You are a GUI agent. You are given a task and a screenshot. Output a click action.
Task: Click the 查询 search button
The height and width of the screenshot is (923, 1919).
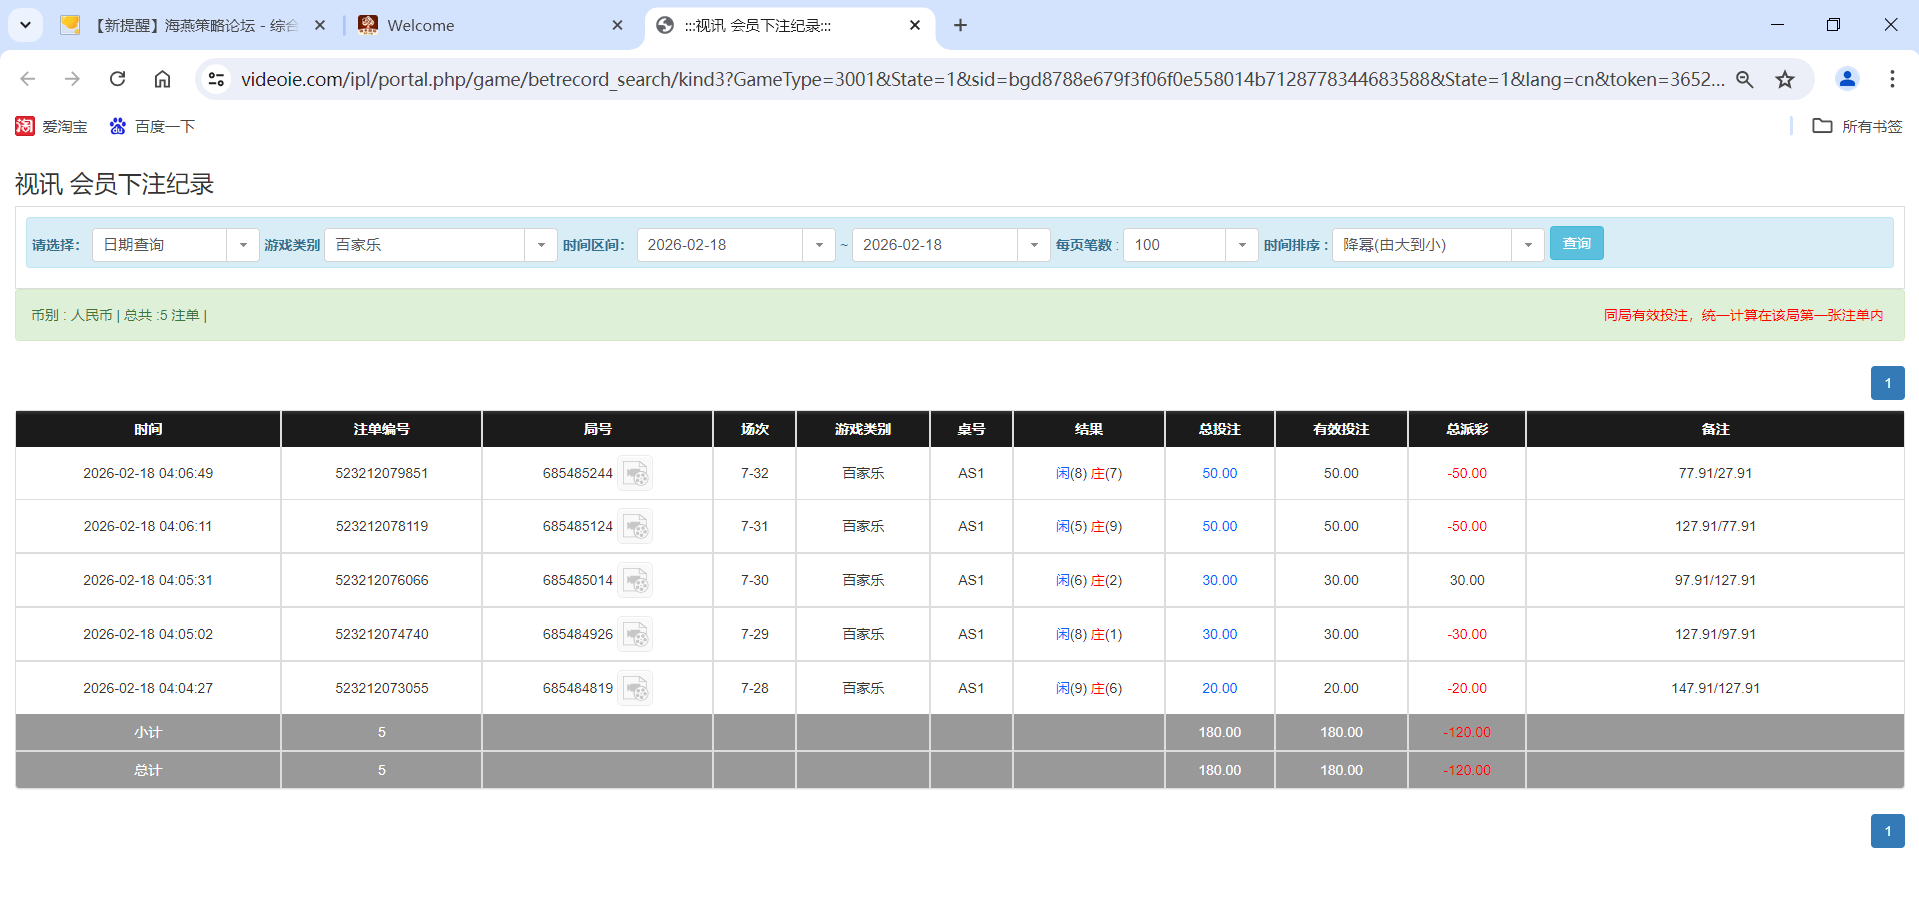(x=1576, y=243)
